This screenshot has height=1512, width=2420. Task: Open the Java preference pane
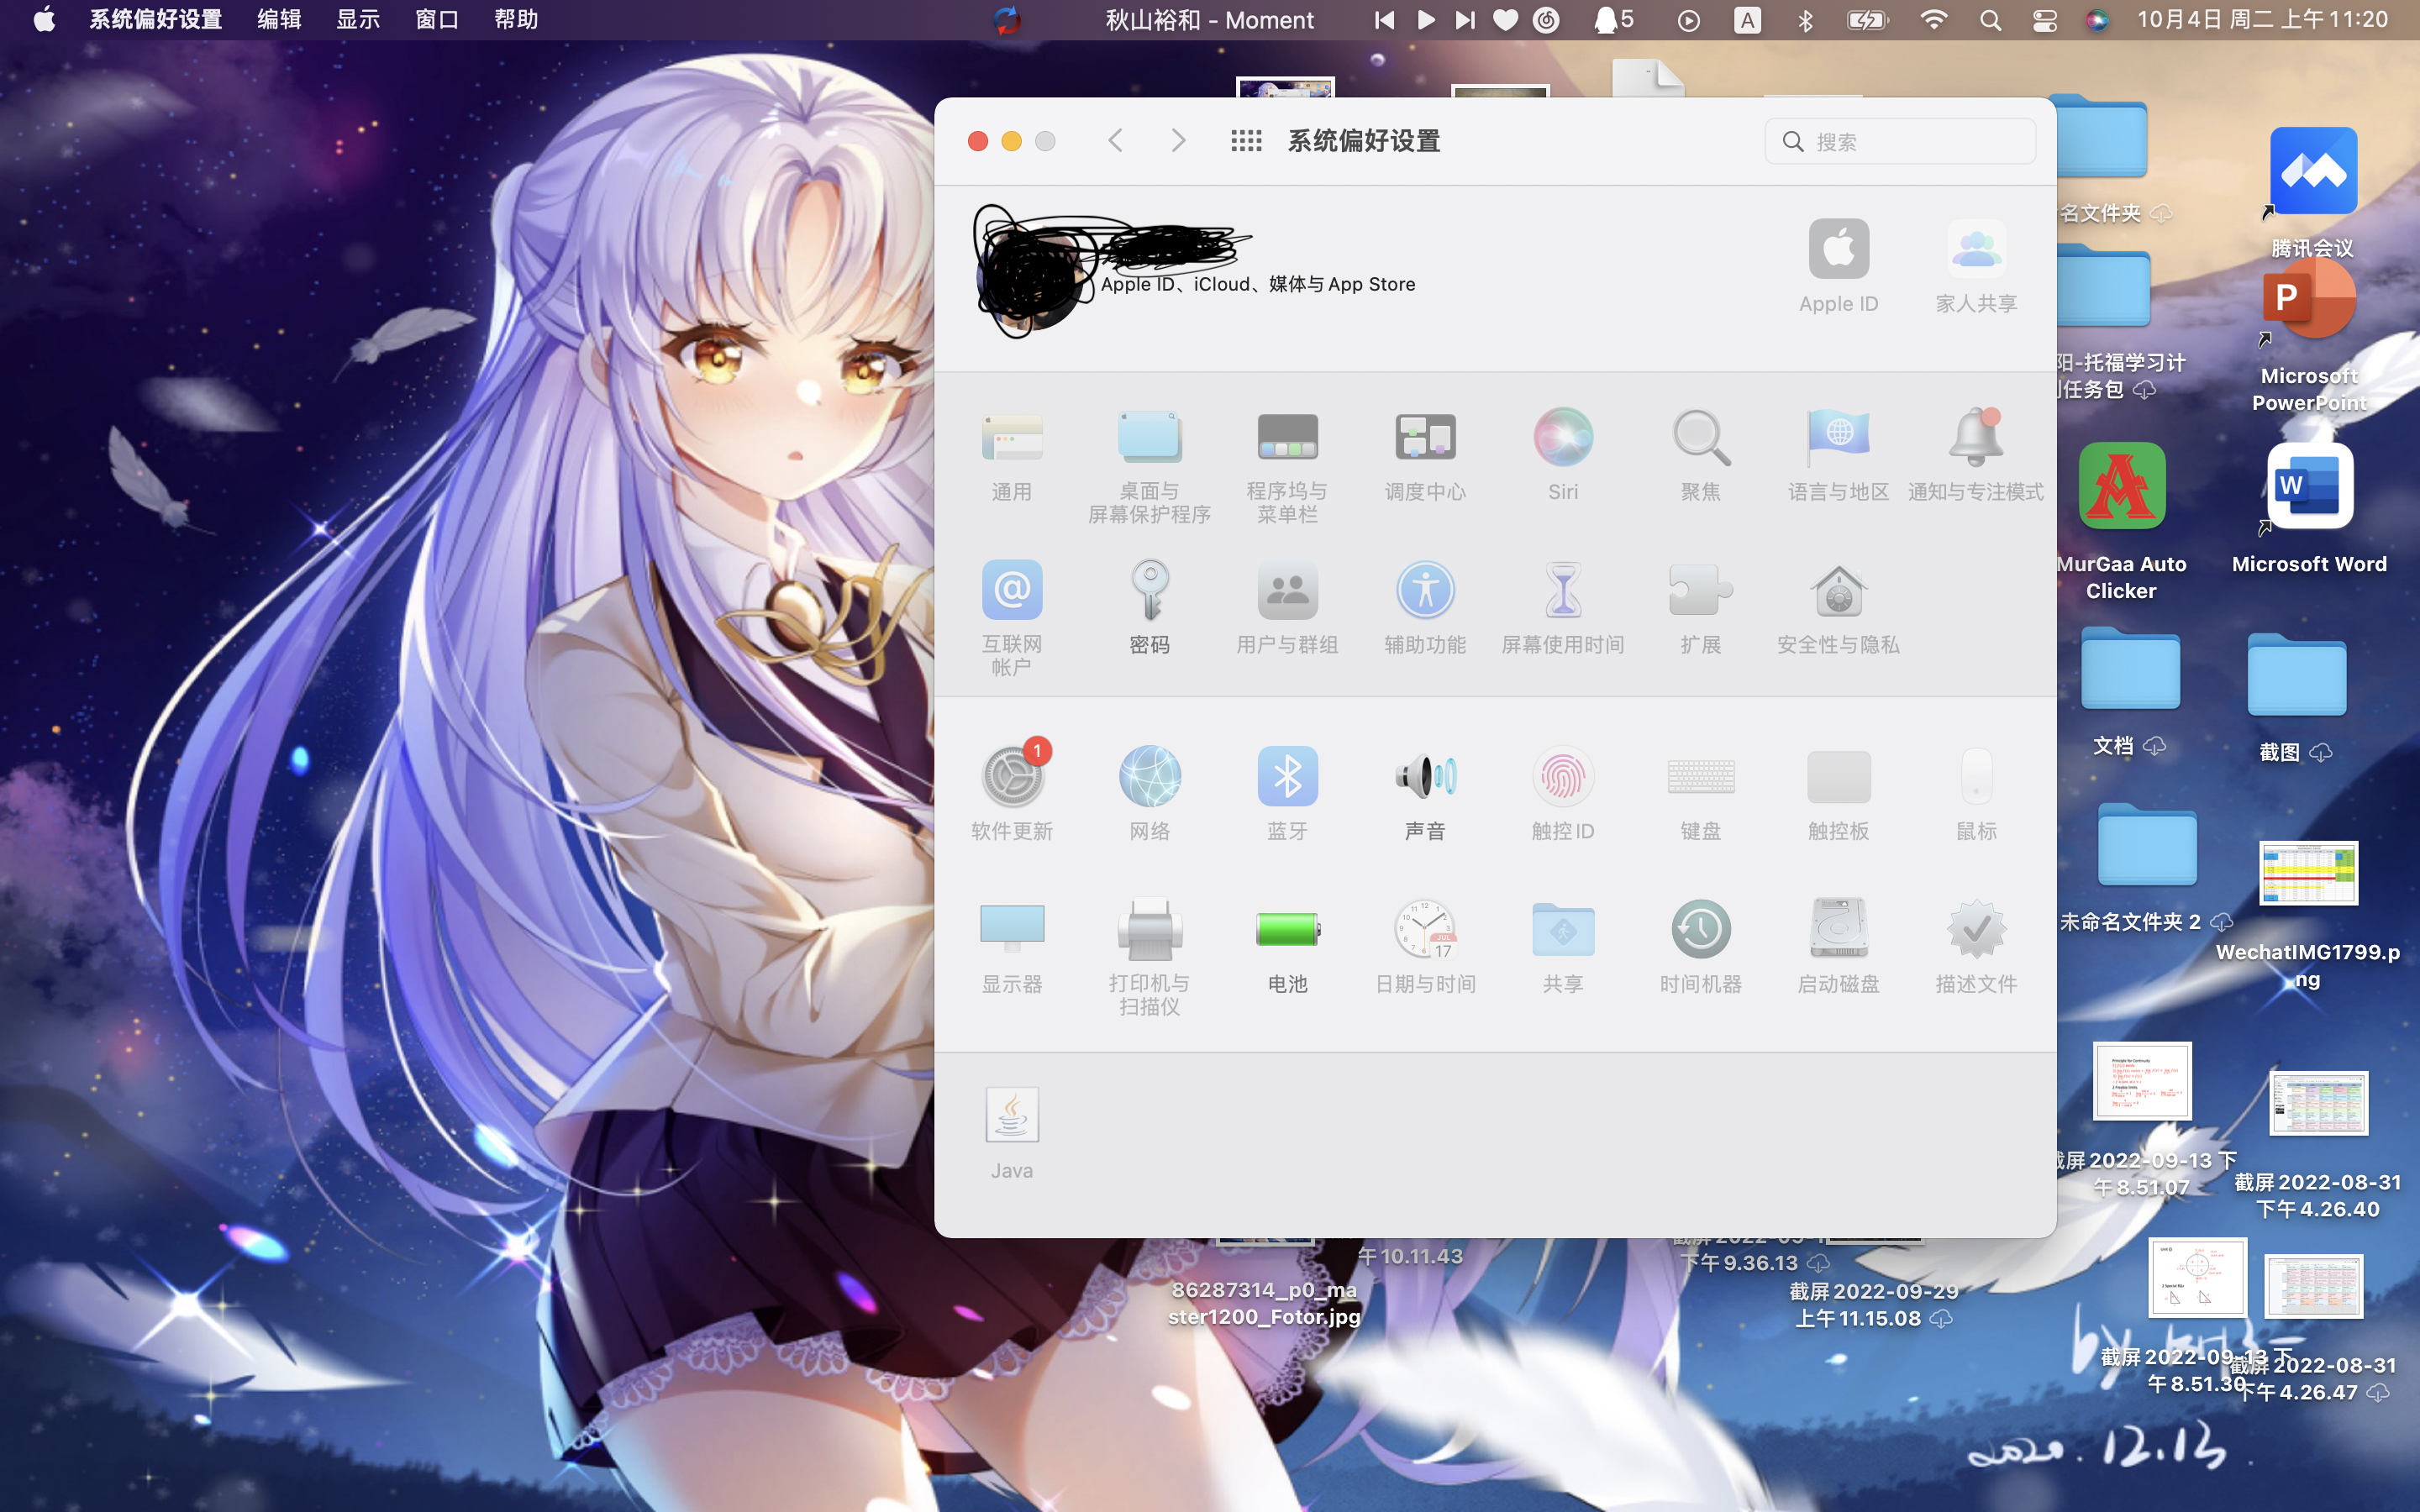pos(1011,1116)
